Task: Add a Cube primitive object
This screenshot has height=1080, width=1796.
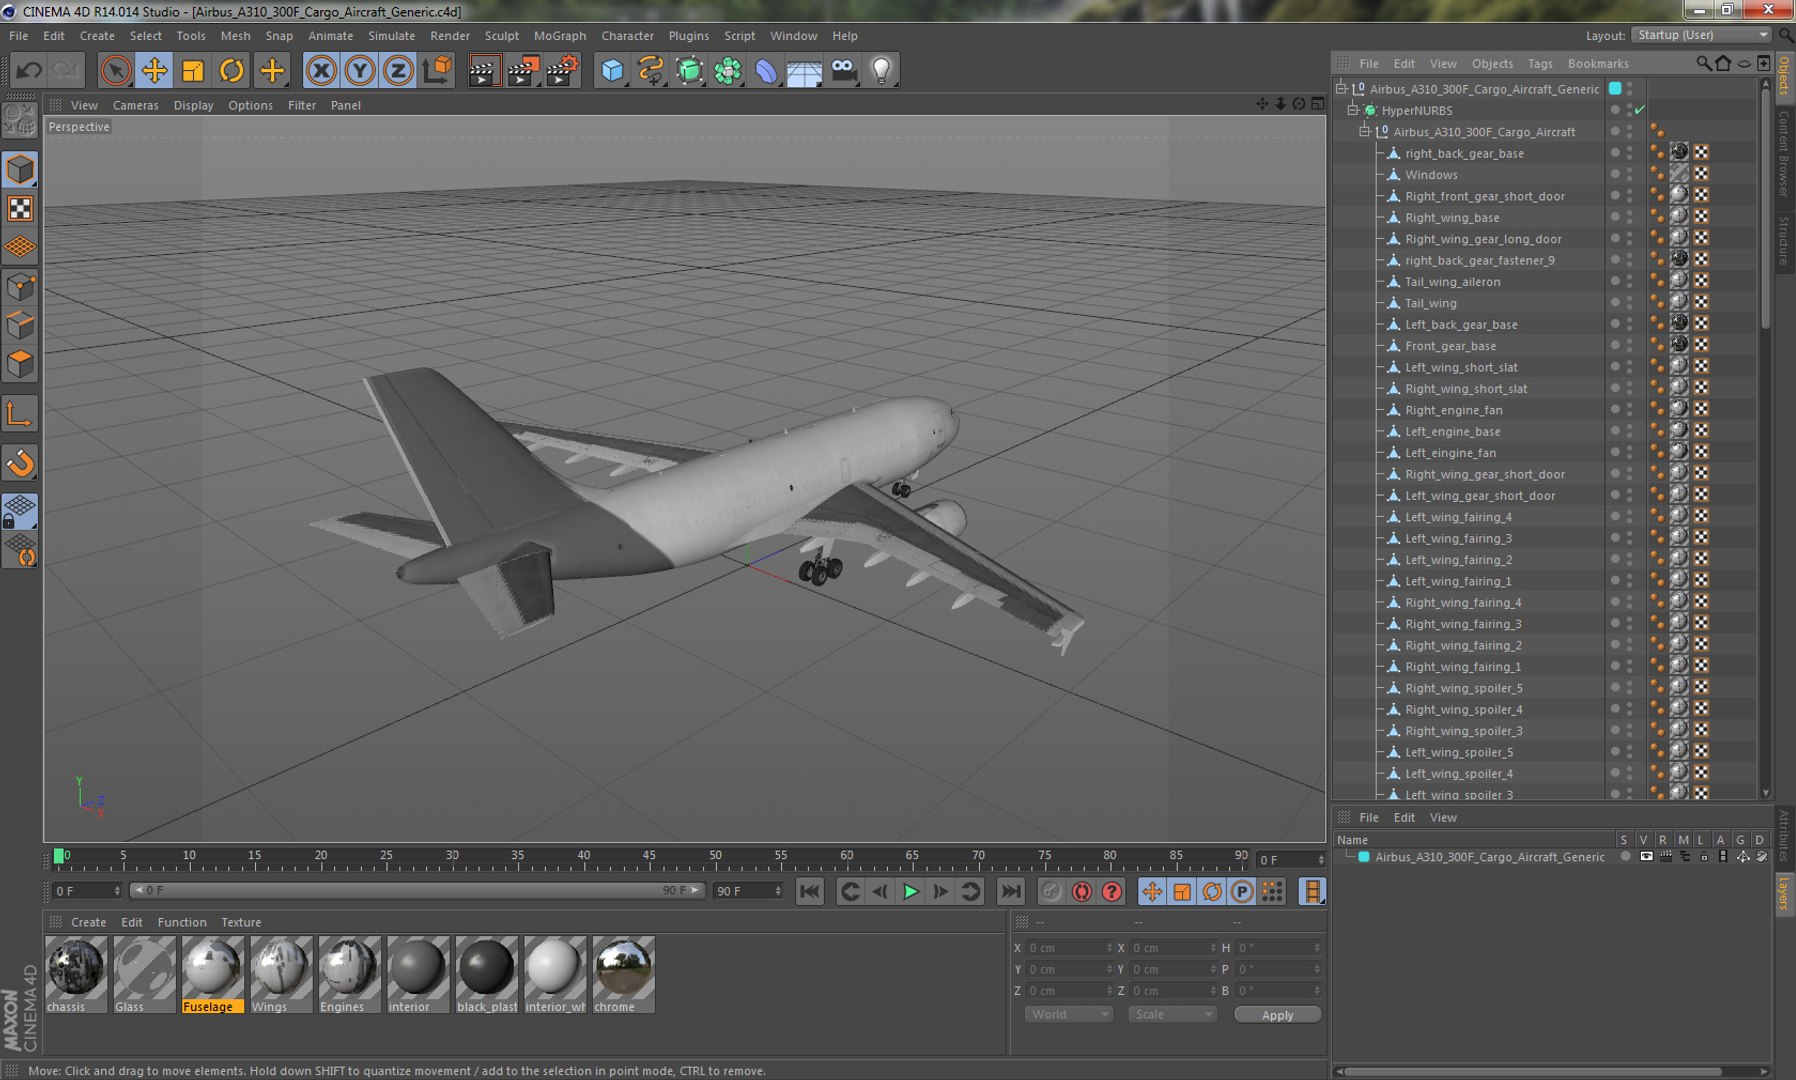Action: 612,70
